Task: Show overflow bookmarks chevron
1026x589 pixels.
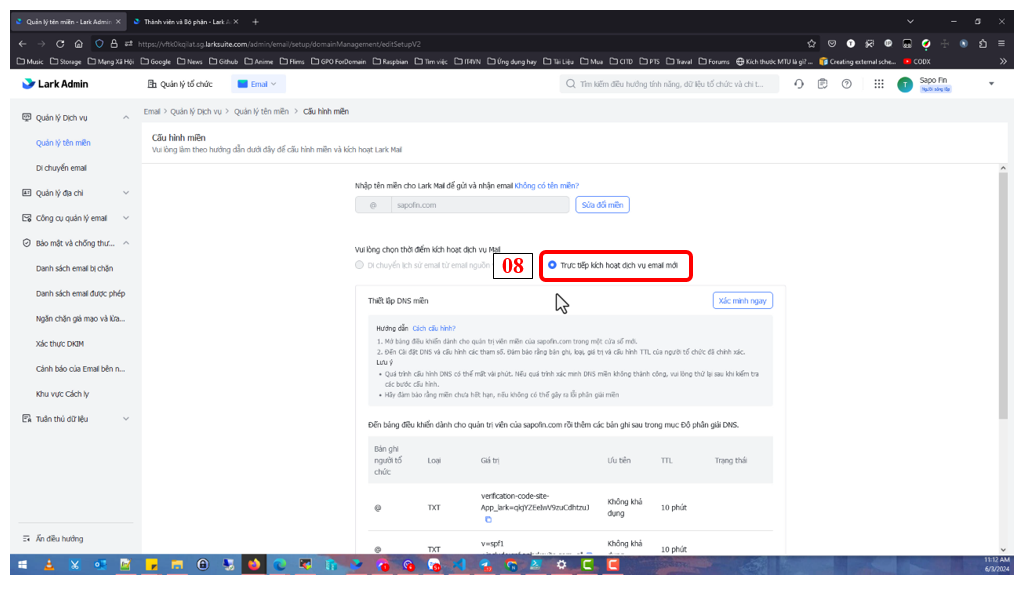Action: pos(1003,62)
